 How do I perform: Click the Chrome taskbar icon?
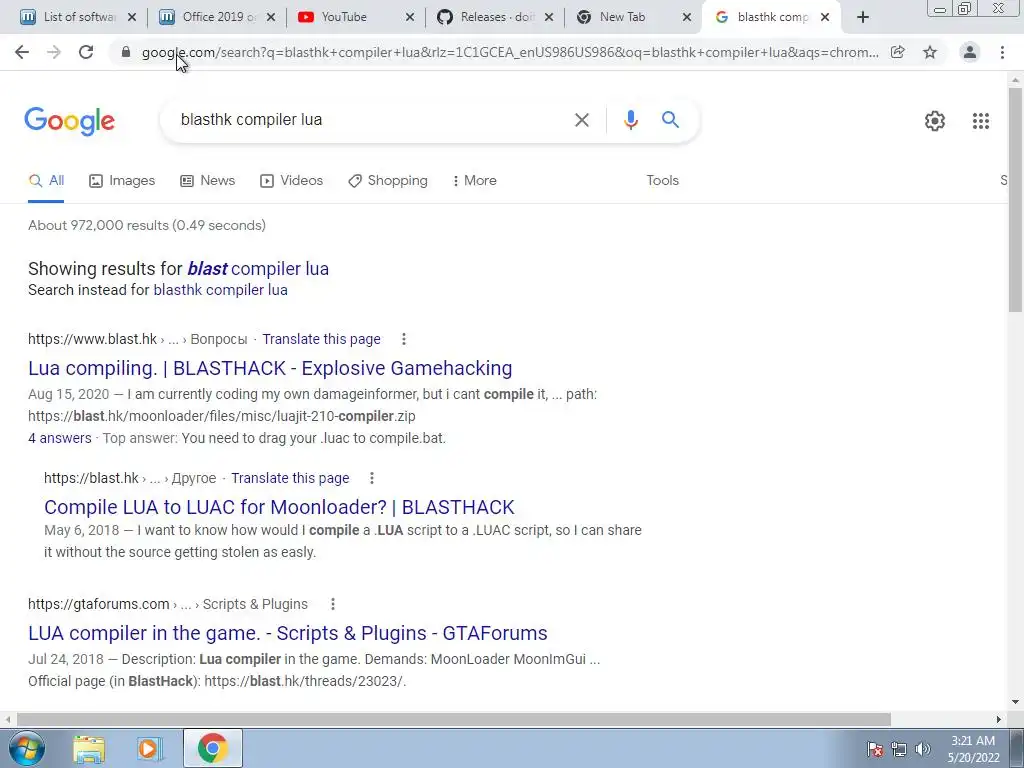point(212,748)
